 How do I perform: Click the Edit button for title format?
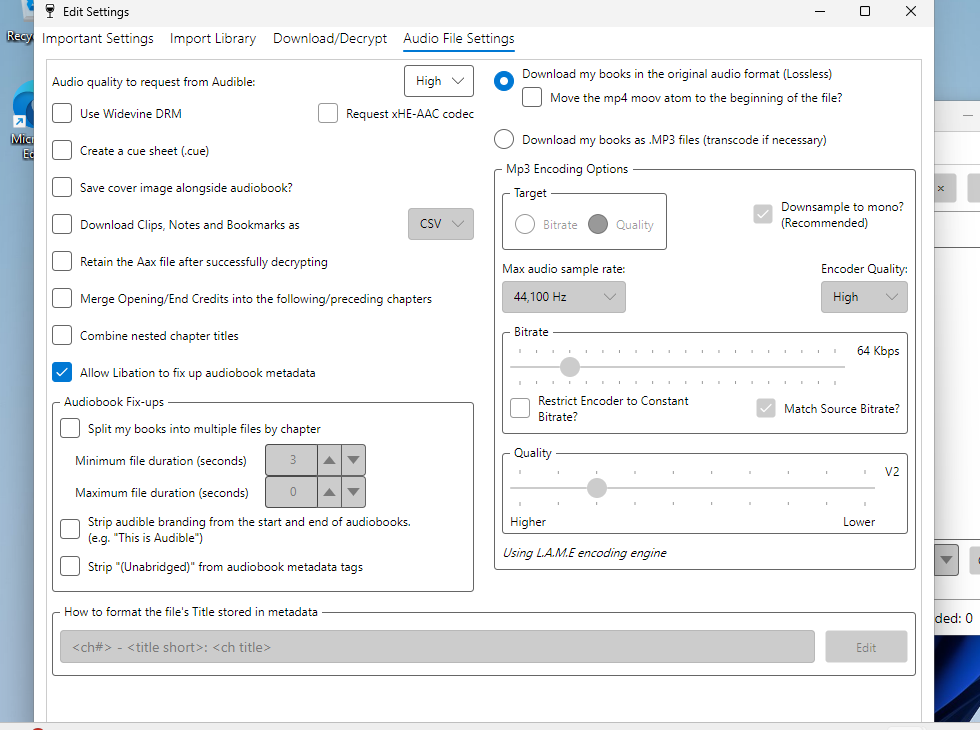click(866, 647)
